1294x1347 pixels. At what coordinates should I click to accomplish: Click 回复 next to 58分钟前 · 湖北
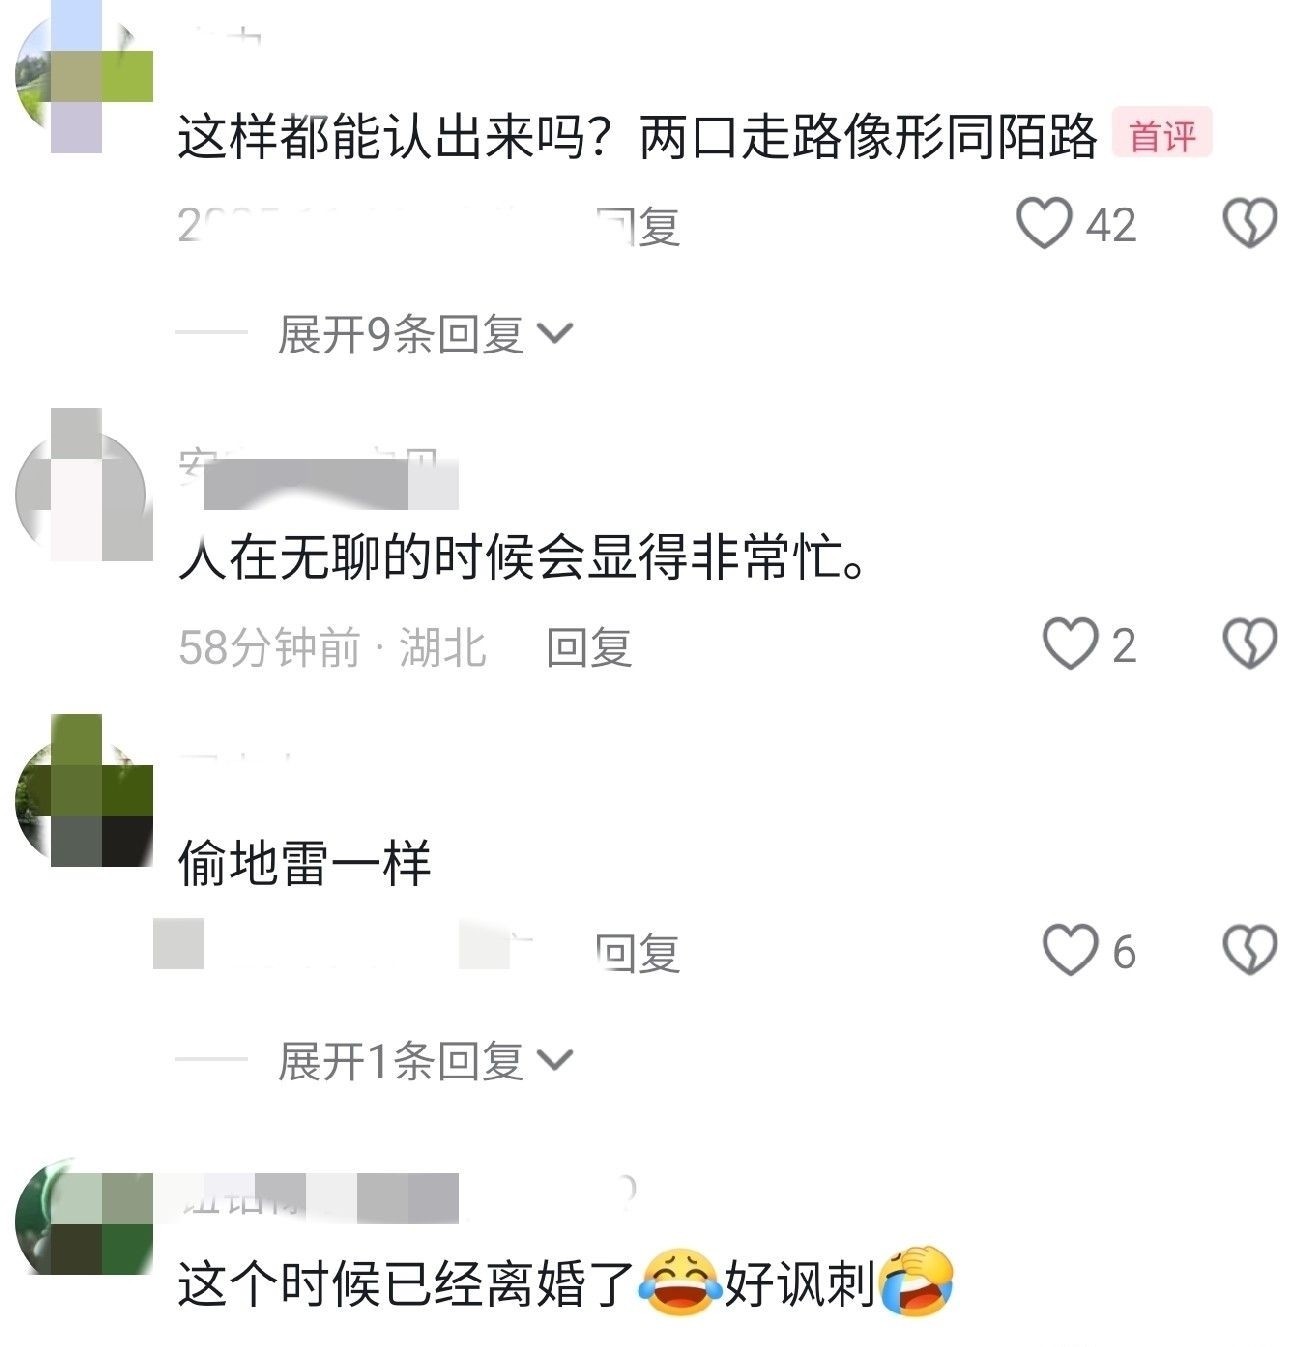[589, 647]
